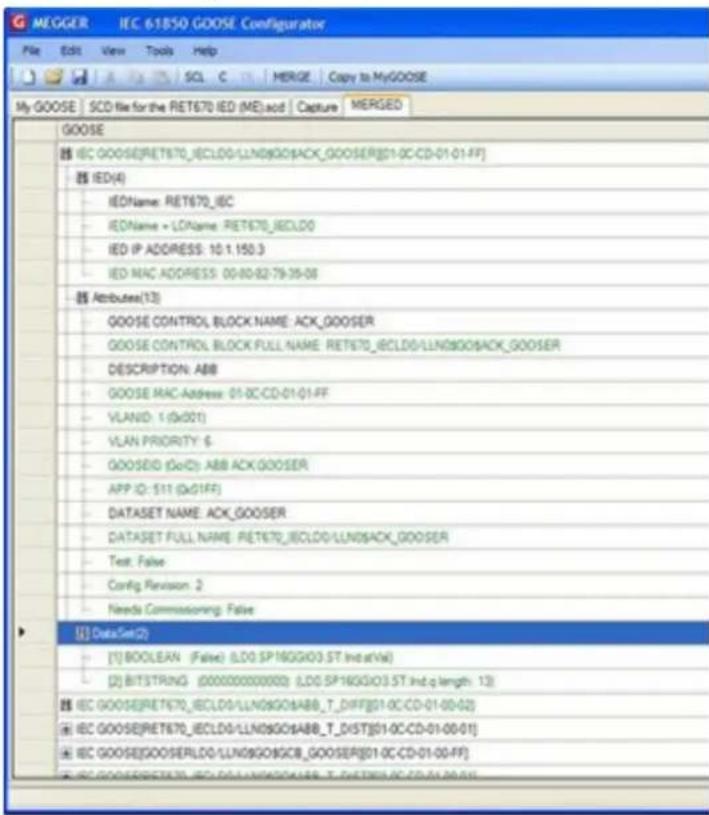Select the [2] BITSTRING dataset entry
This screenshot has width=709, height=815.
[383, 681]
